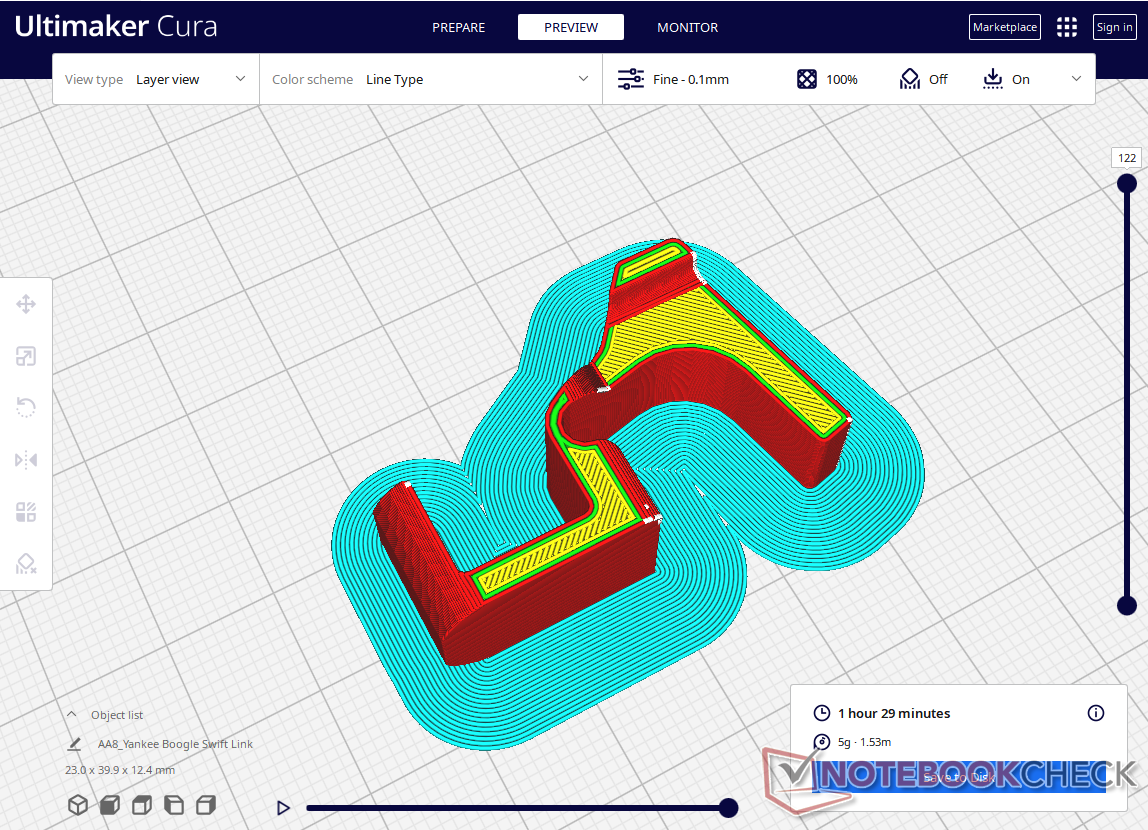1148x830 pixels.
Task: Click the support Off icon
Action: pos(909,79)
